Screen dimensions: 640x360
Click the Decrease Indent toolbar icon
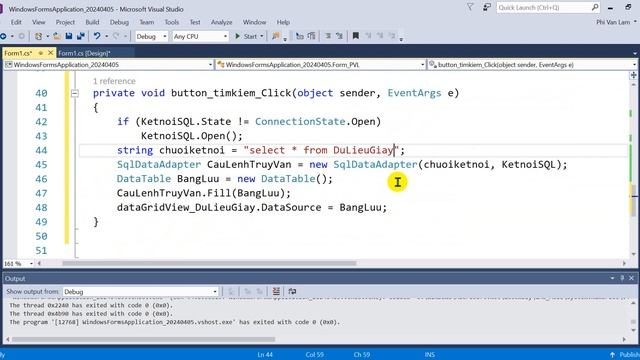(x=328, y=36)
